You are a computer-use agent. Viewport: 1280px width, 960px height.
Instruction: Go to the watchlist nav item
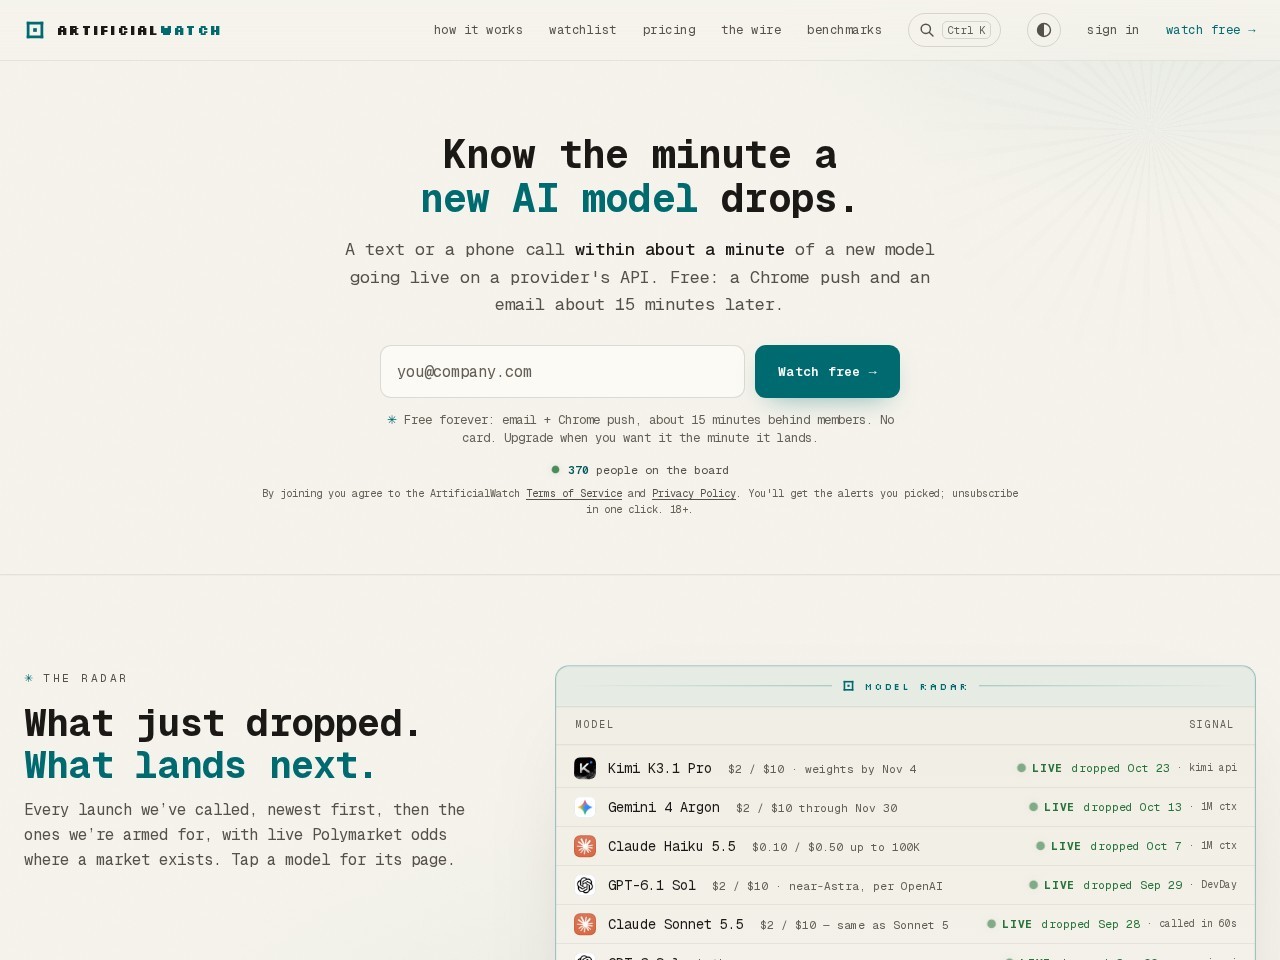pos(582,30)
